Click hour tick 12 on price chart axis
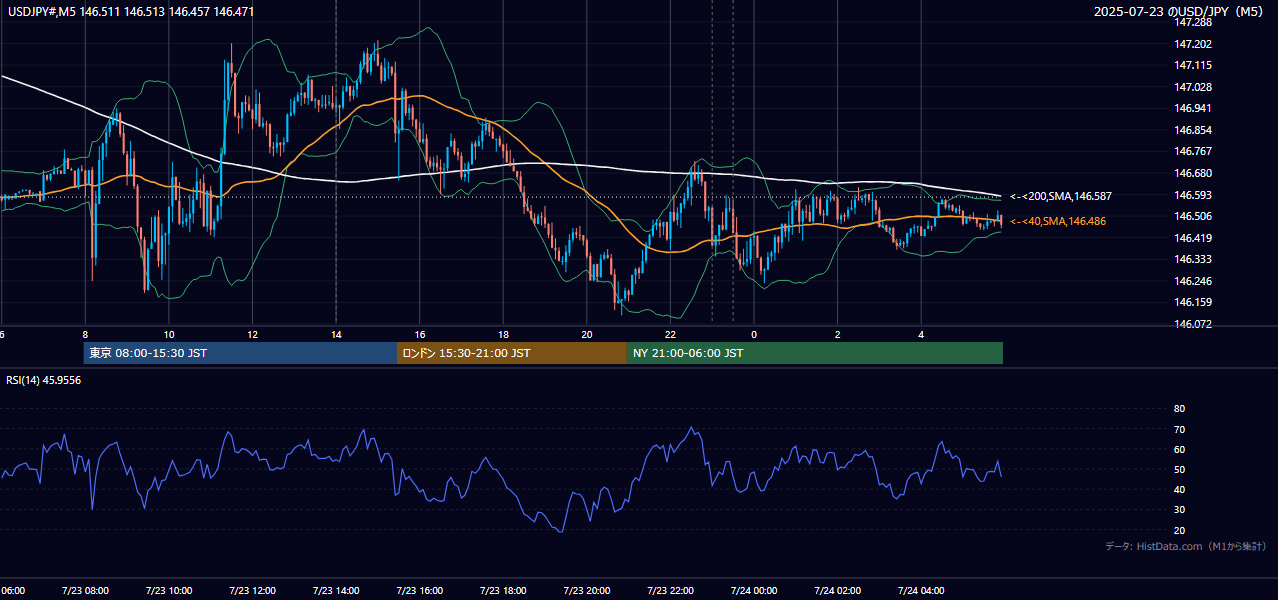This screenshot has width=1278, height=600. (x=252, y=334)
